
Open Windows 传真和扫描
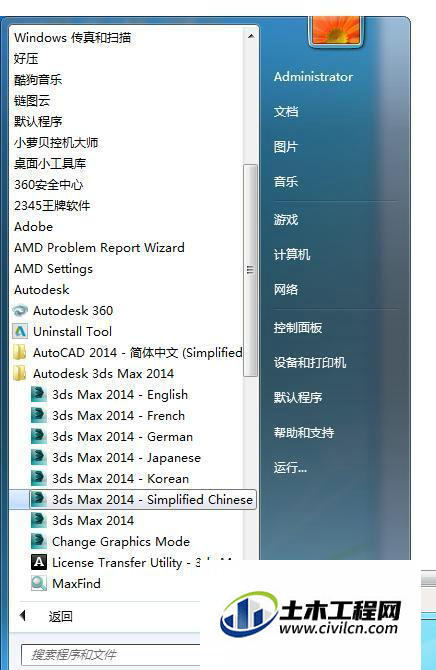pos(72,38)
